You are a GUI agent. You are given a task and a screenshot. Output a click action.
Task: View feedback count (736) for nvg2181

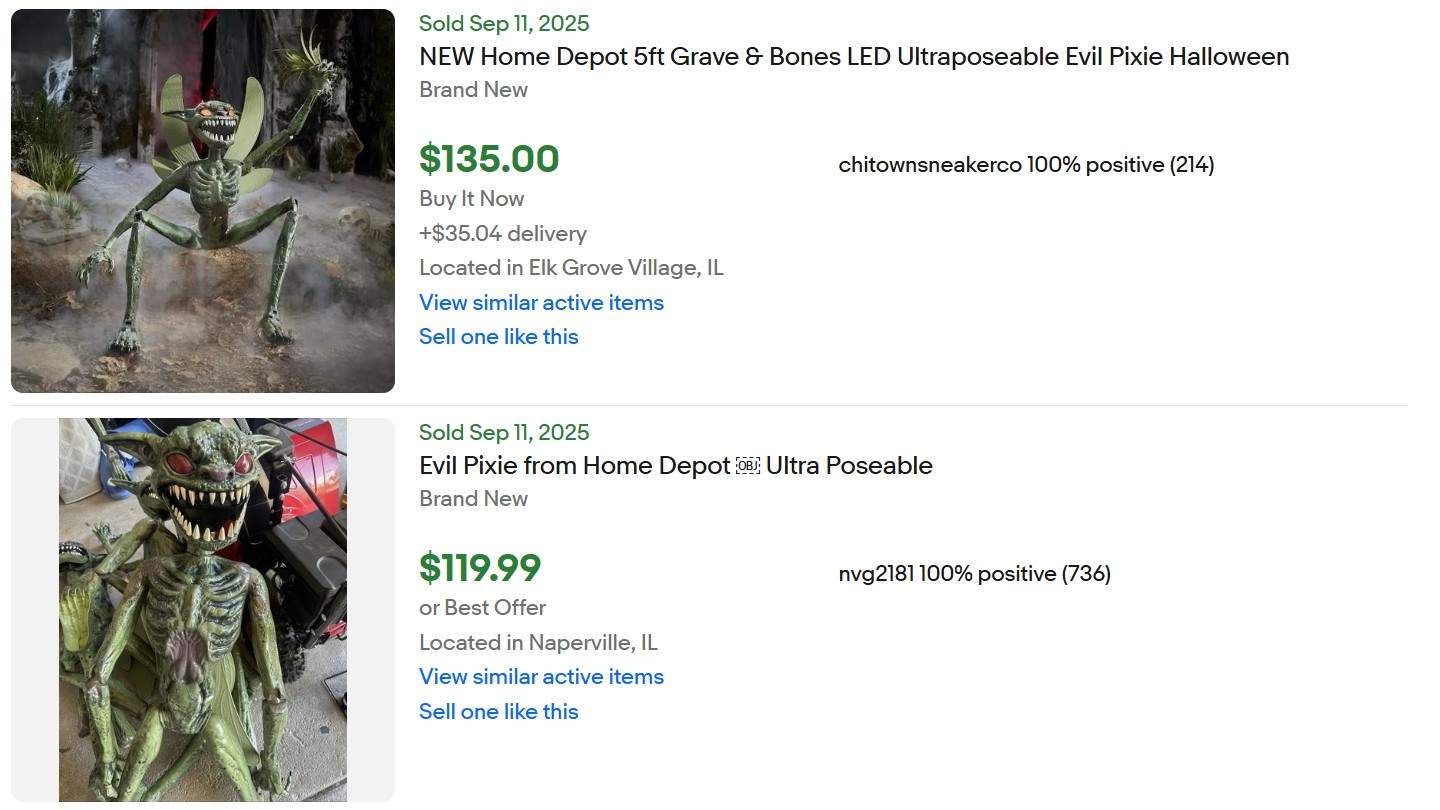tap(1086, 573)
